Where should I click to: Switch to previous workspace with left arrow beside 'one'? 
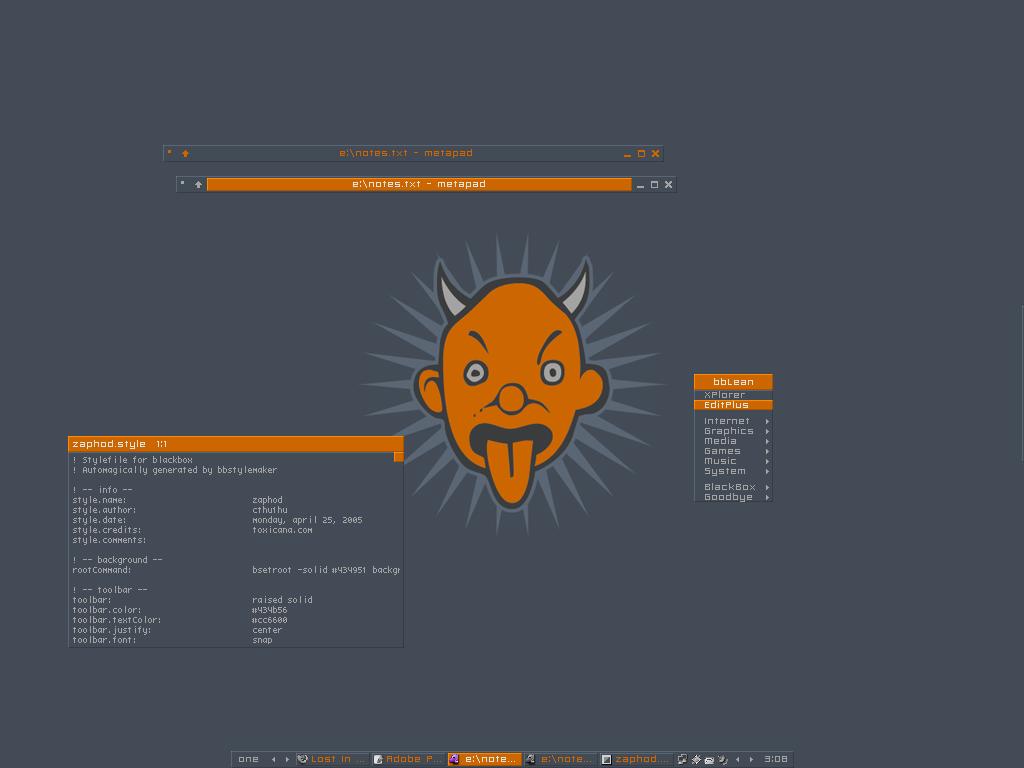tap(274, 760)
